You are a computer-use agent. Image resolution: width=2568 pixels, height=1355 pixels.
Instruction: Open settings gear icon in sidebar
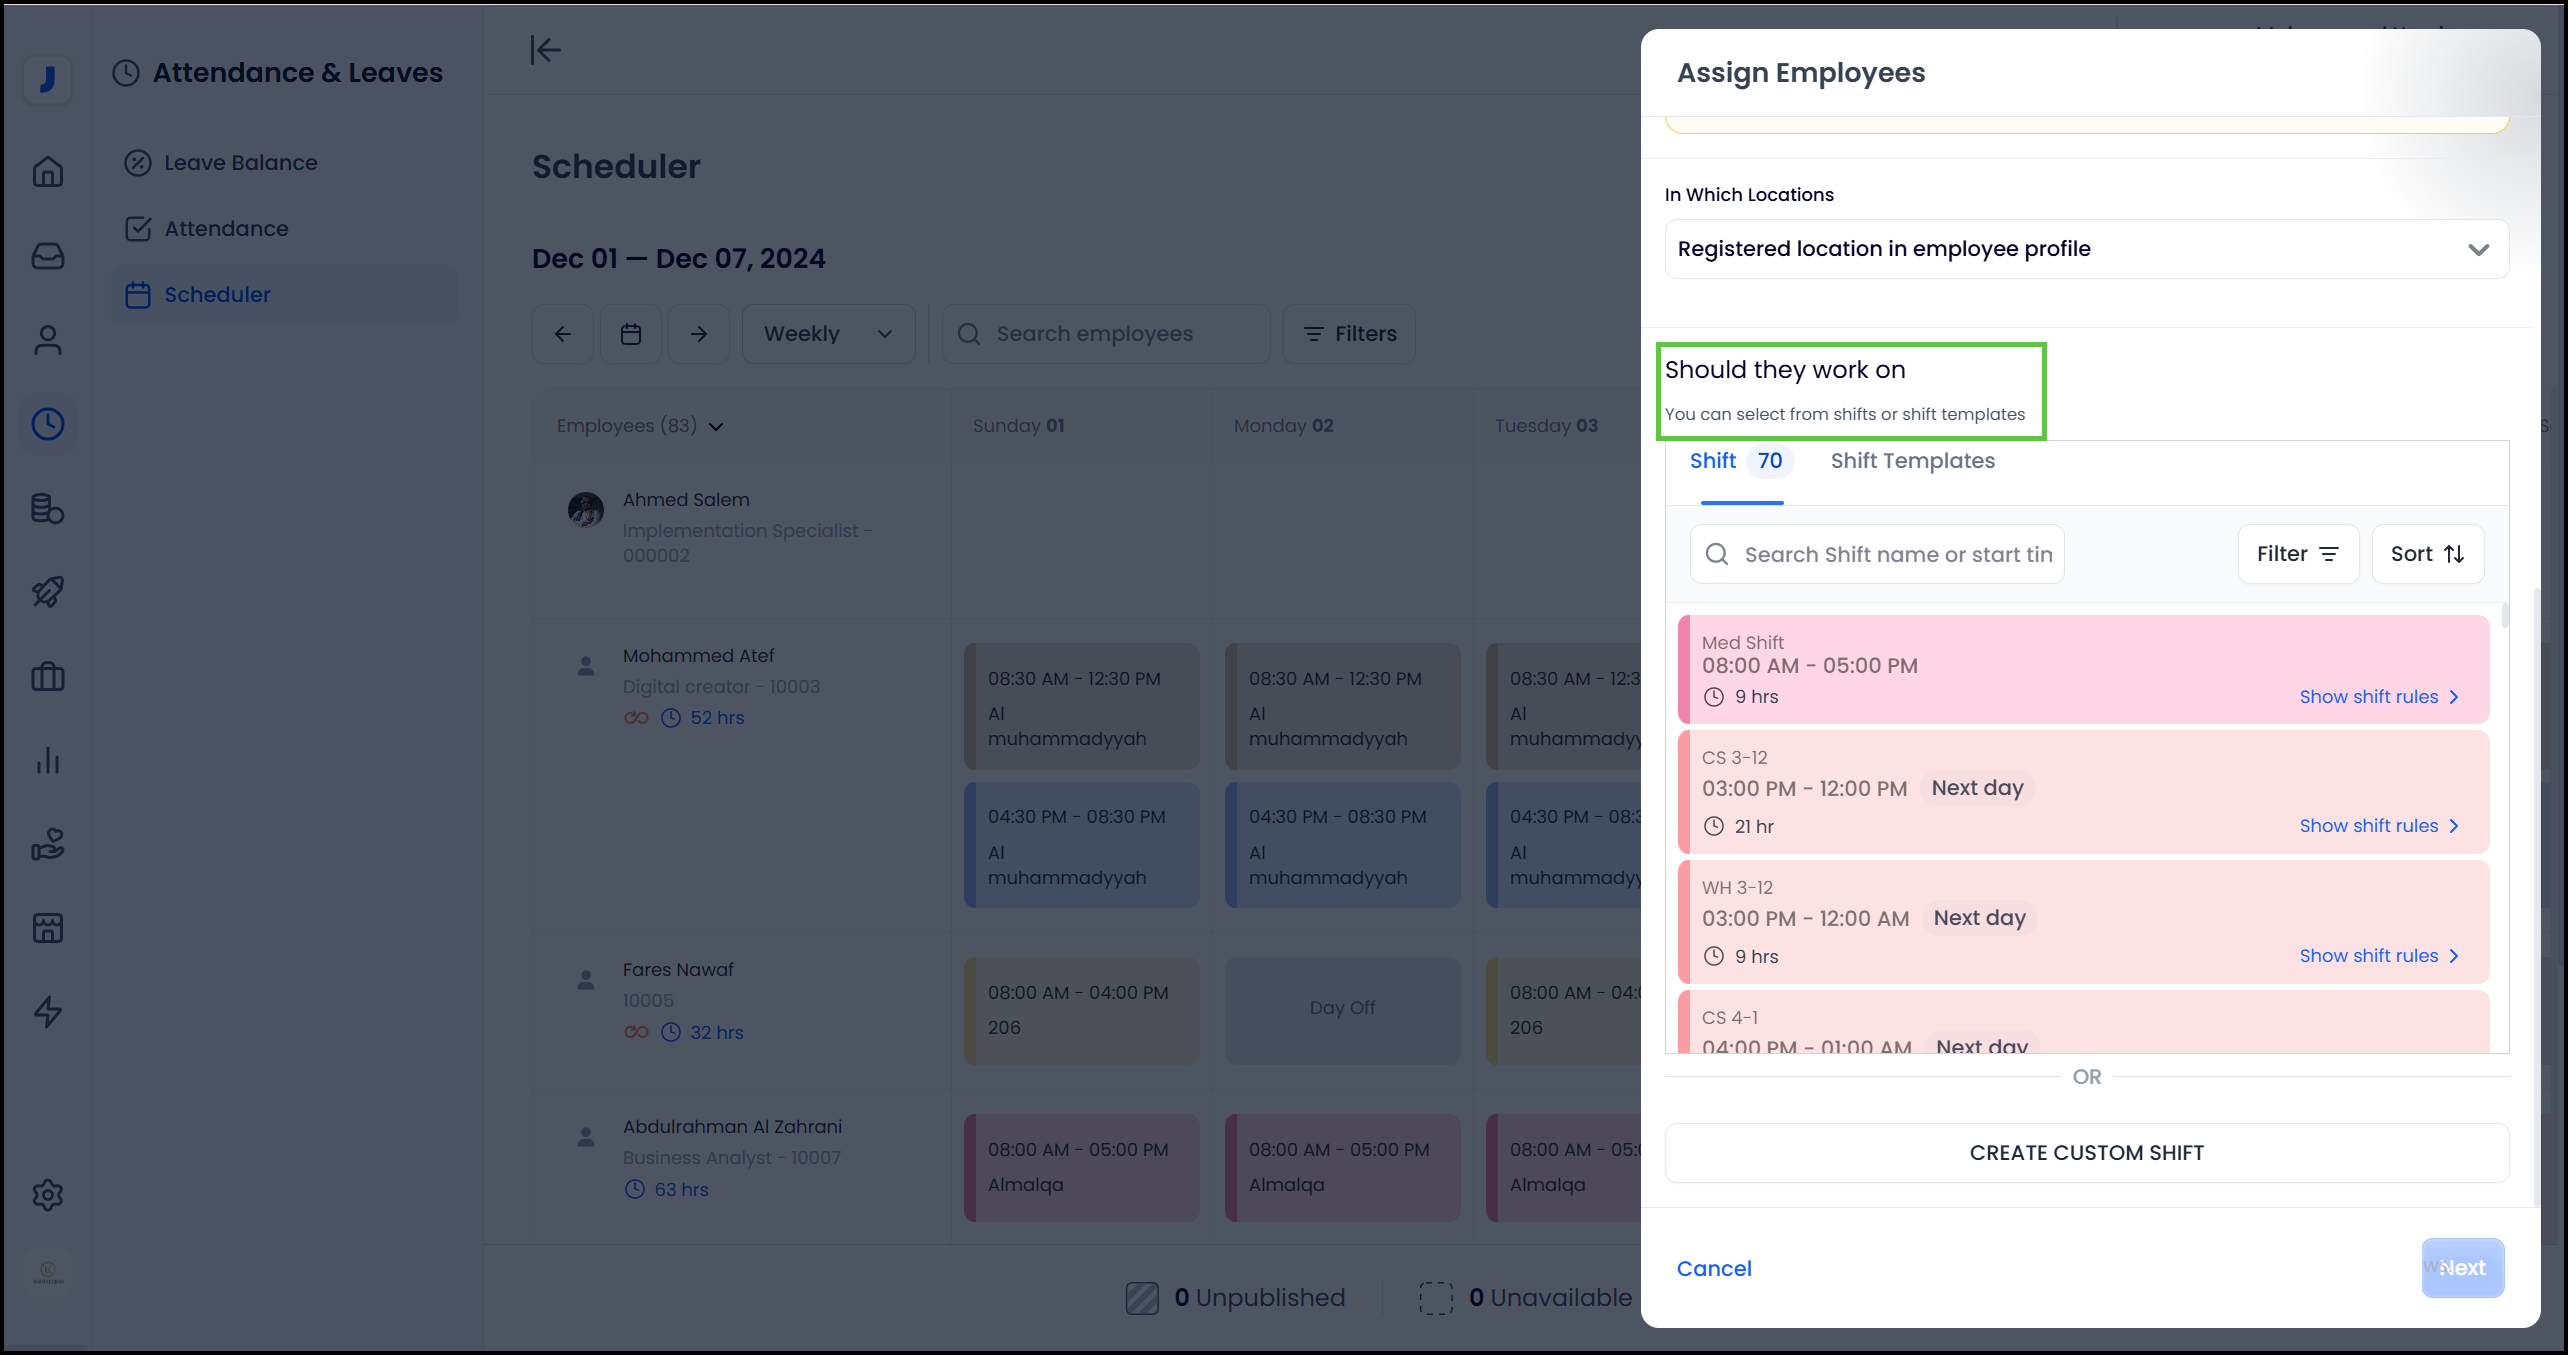click(47, 1194)
